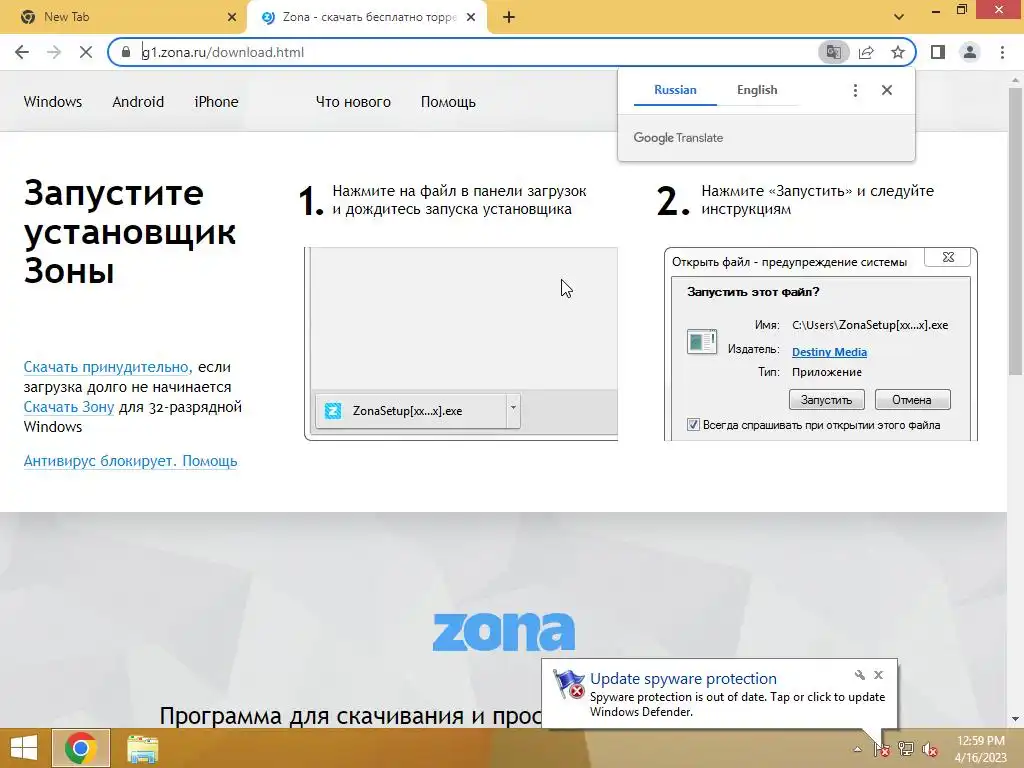Viewport: 1024px width, 768px height.
Task: Click the Скачать принудительно link
Action: click(107, 367)
